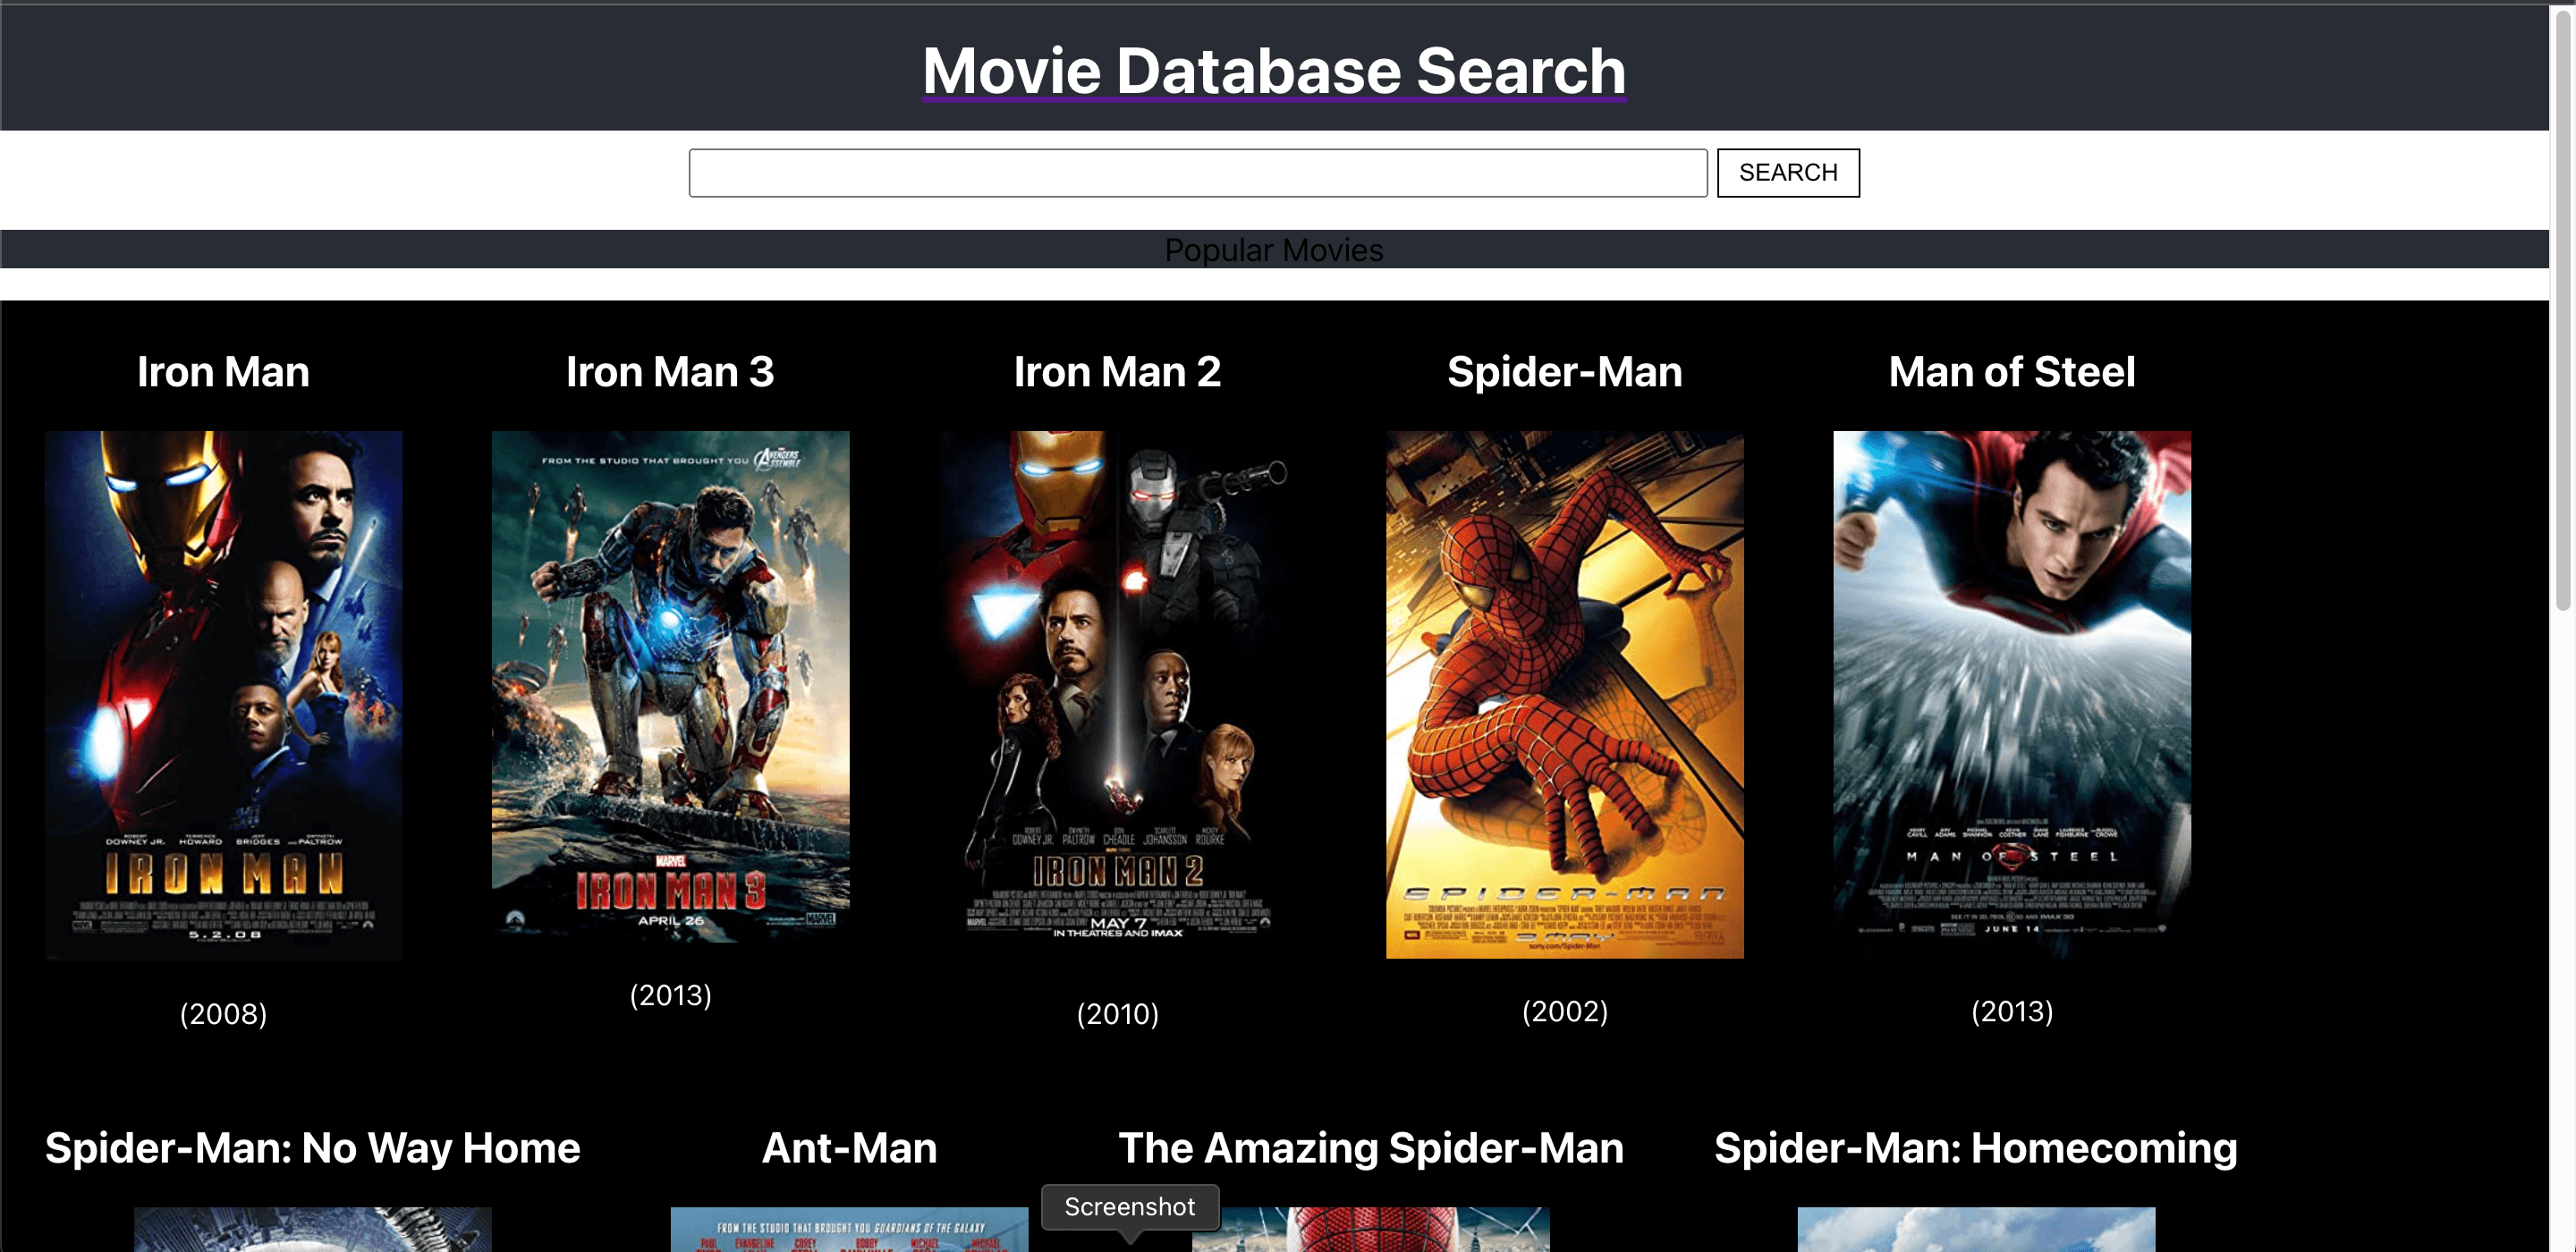Screen dimensions: 2576x1252
Task: Click the The Amazing Spider-Man title
Action: coord(1370,1148)
